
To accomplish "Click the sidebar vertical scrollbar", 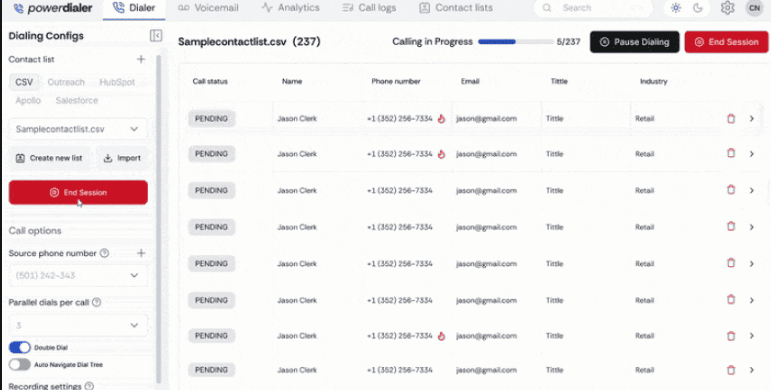I will click(158, 219).
